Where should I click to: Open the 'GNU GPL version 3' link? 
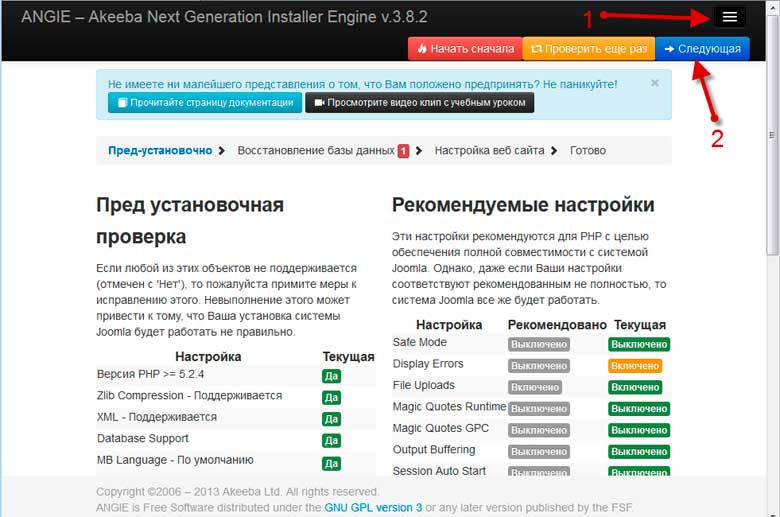[x=373, y=508]
